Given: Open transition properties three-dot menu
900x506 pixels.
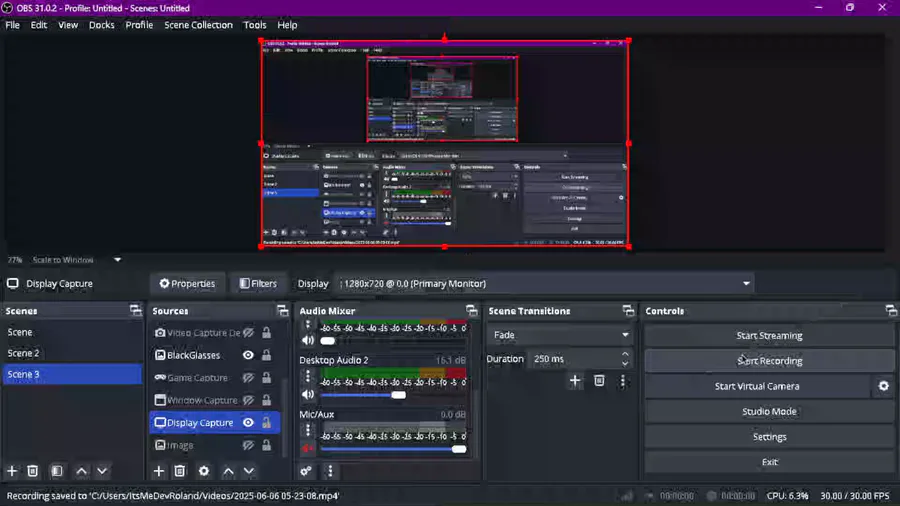Looking at the screenshot, I should pyautogui.click(x=623, y=380).
